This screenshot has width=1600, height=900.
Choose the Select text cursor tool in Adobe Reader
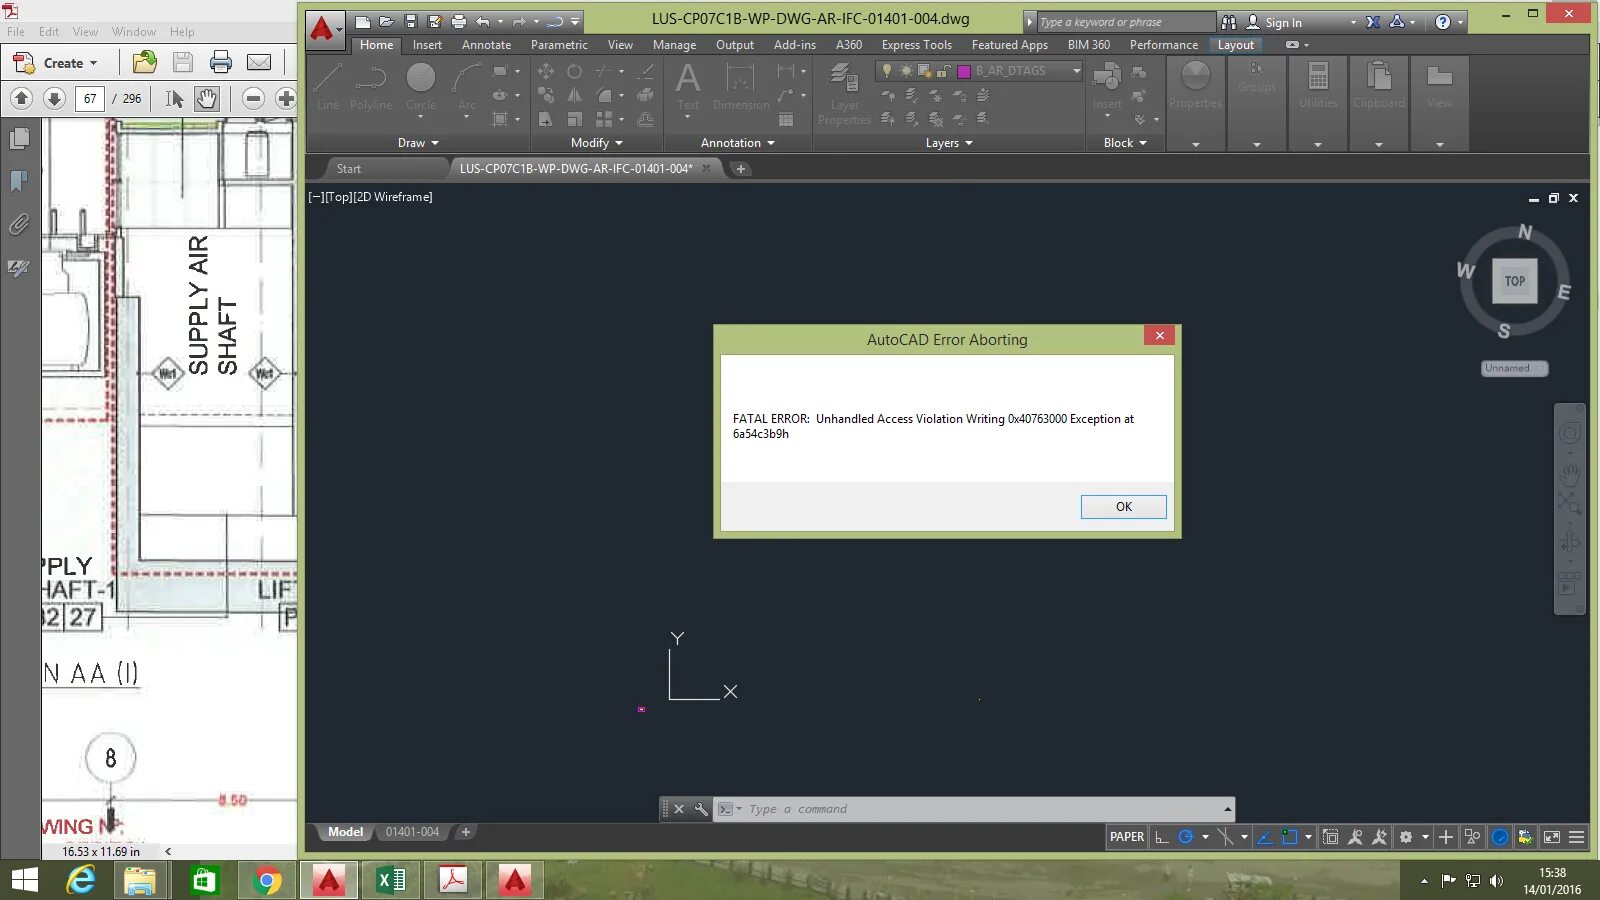pyautogui.click(x=174, y=98)
